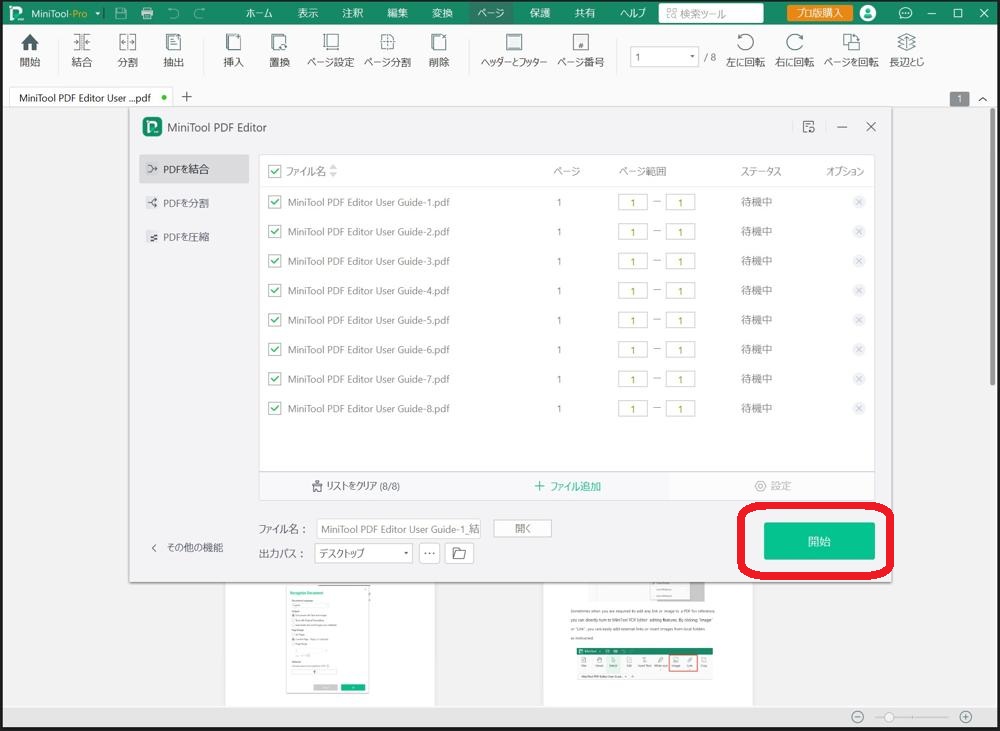Open ページ設定 page setup
The height and width of the screenshot is (731, 1000).
(330, 50)
